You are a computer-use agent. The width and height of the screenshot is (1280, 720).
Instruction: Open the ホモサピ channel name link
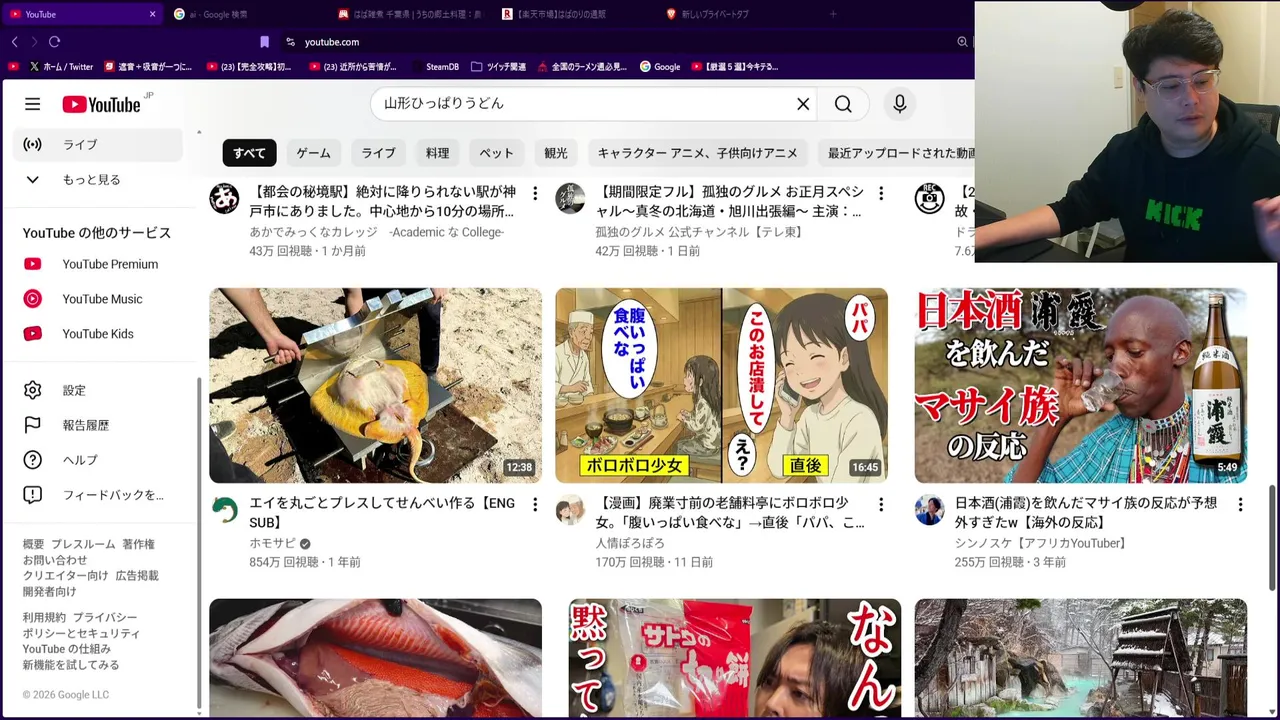(272, 543)
